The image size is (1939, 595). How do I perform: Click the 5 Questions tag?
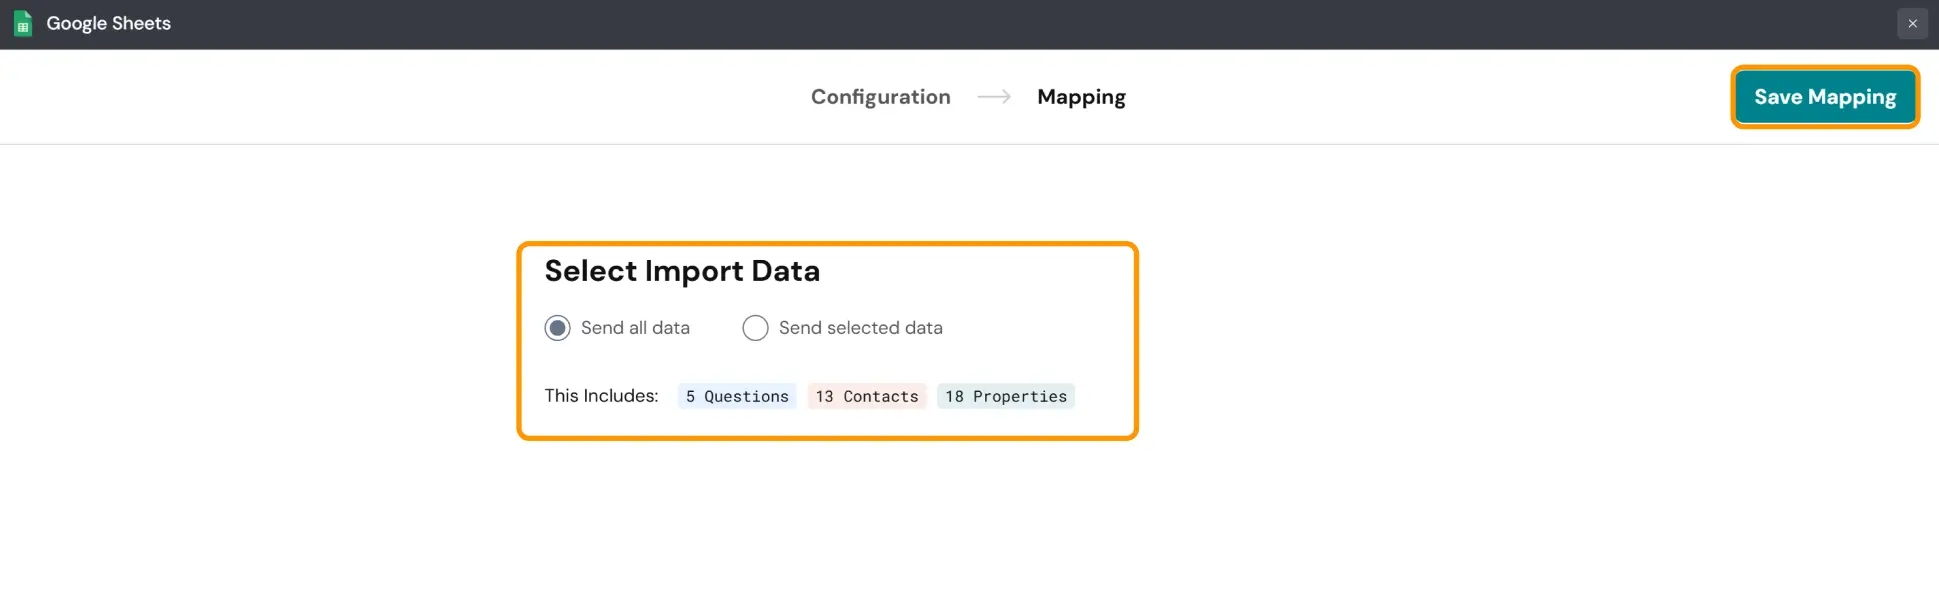[737, 396]
